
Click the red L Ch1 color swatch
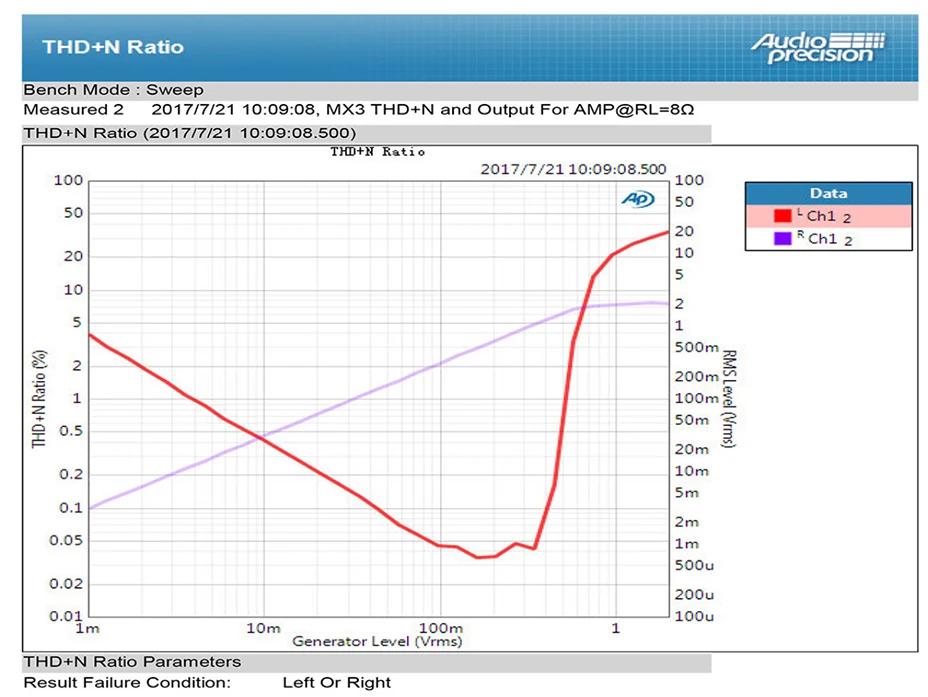point(782,216)
